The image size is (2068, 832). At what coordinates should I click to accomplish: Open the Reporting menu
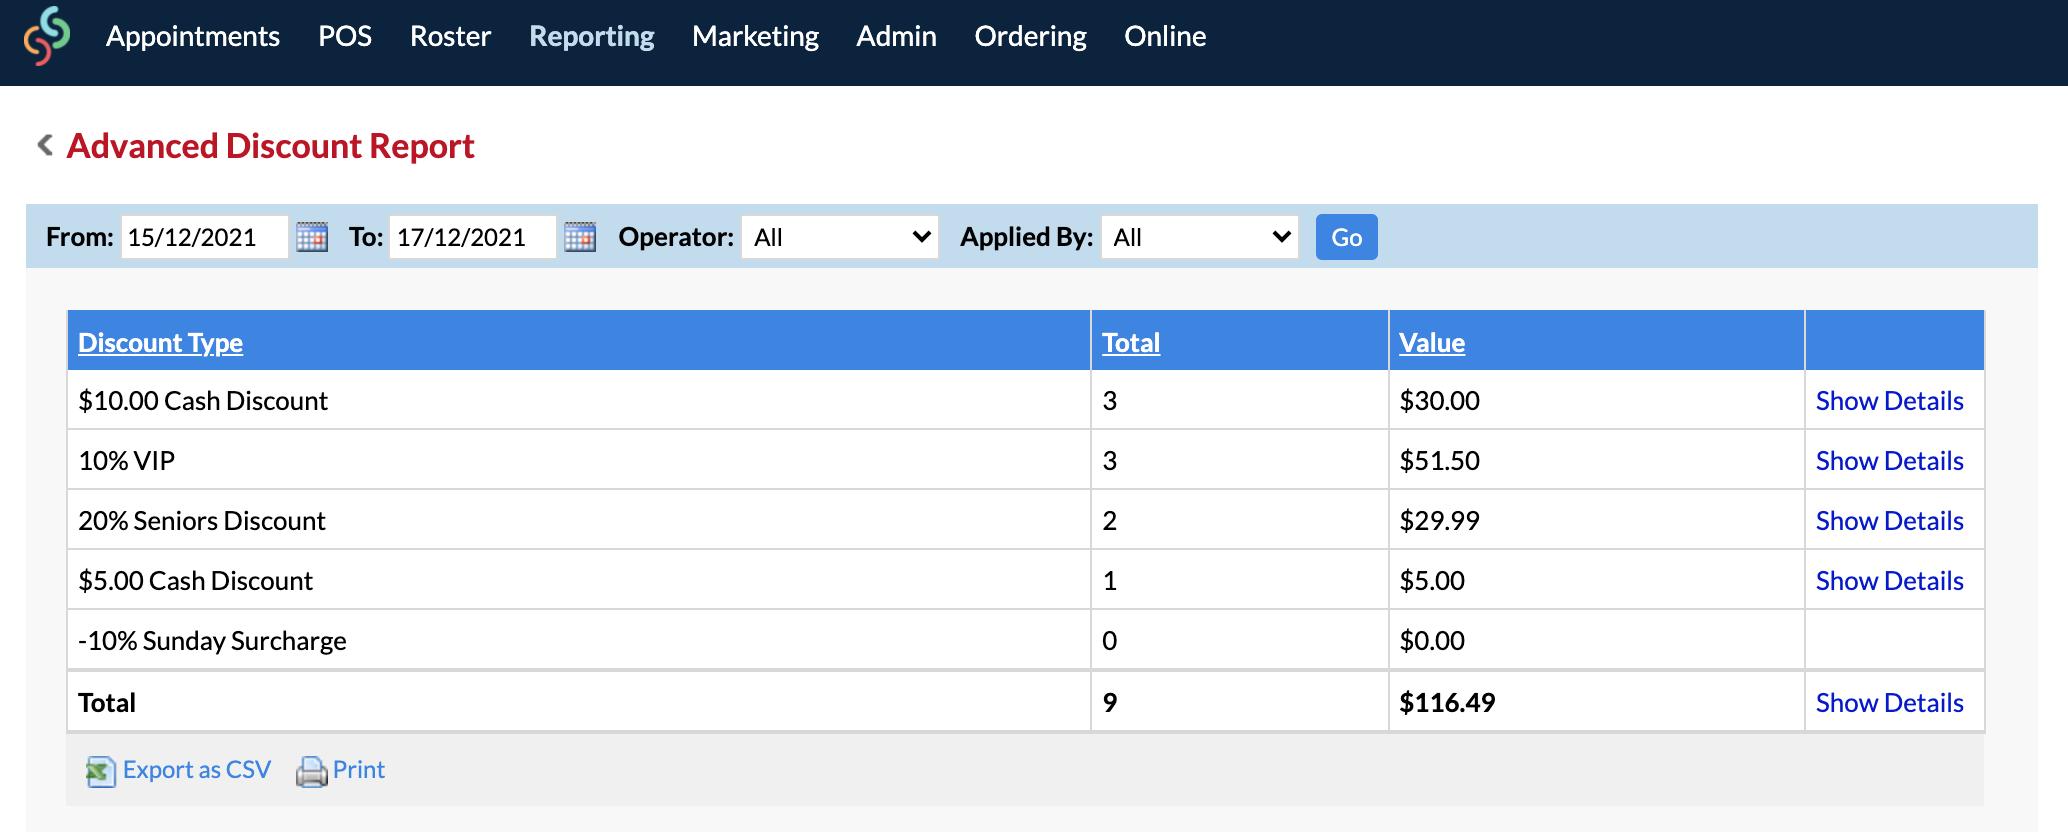pos(592,36)
